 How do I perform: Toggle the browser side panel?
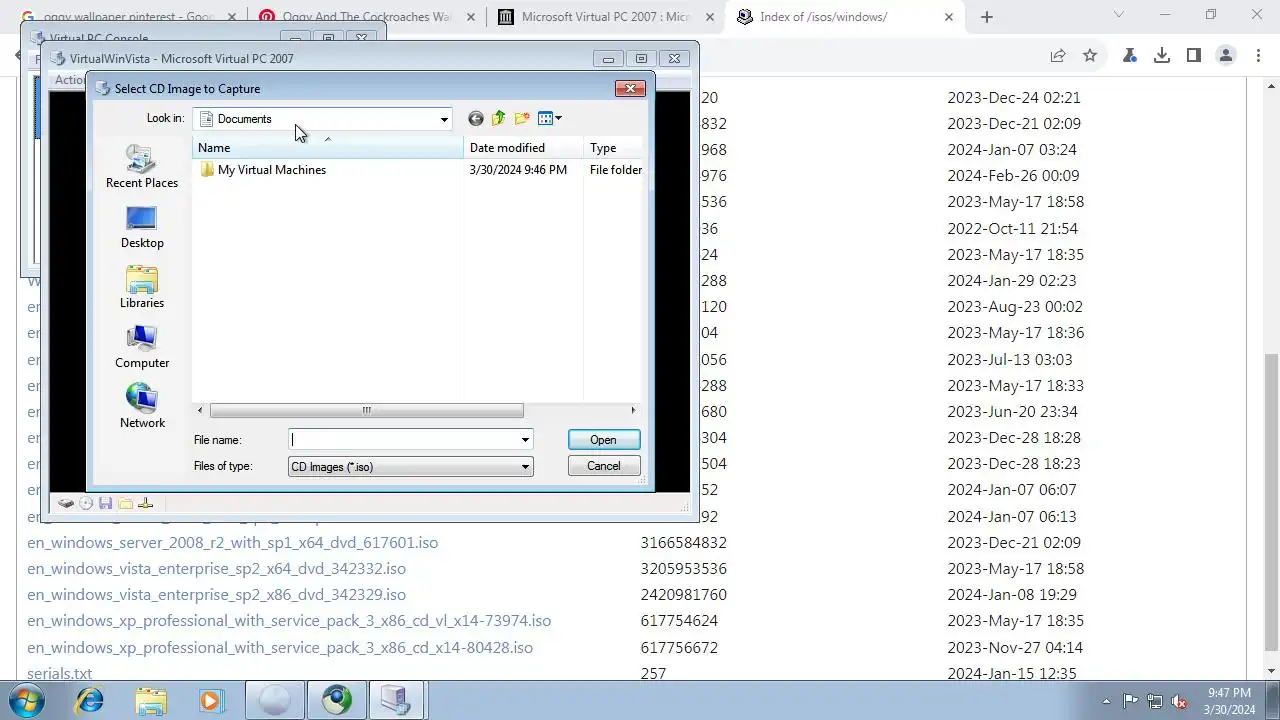point(1194,56)
